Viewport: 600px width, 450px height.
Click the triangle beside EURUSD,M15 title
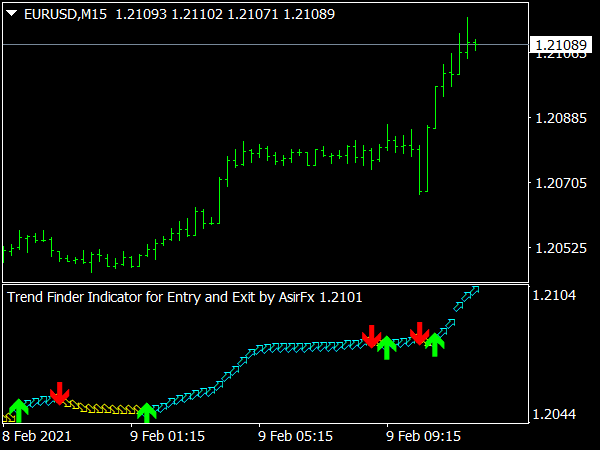(12, 14)
